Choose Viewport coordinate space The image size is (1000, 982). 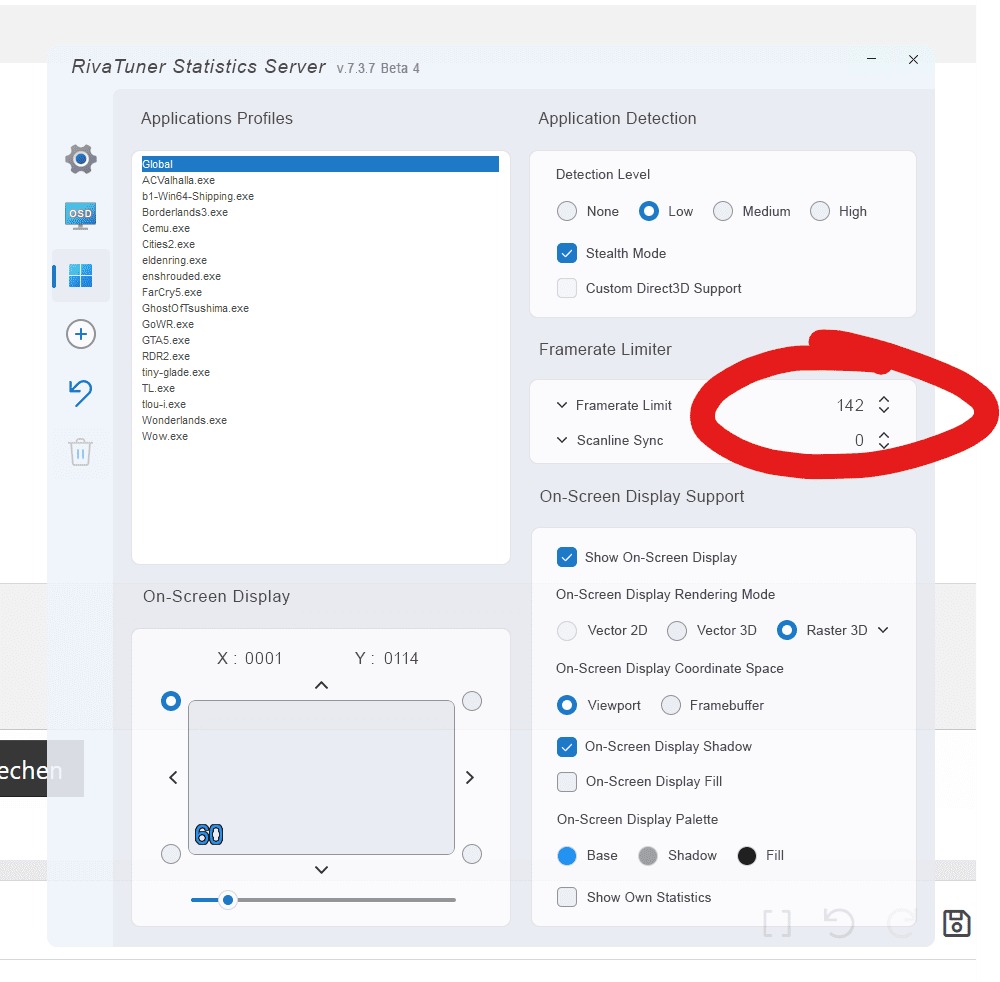click(566, 705)
